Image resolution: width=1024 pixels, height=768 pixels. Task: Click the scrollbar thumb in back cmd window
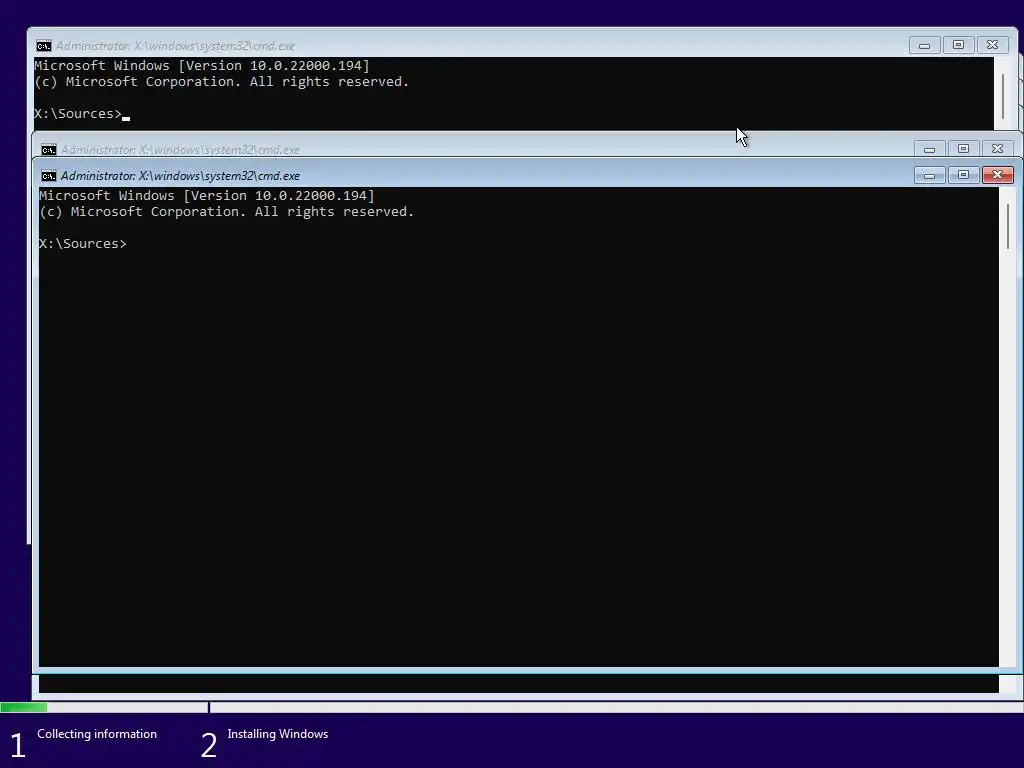tap(1002, 97)
